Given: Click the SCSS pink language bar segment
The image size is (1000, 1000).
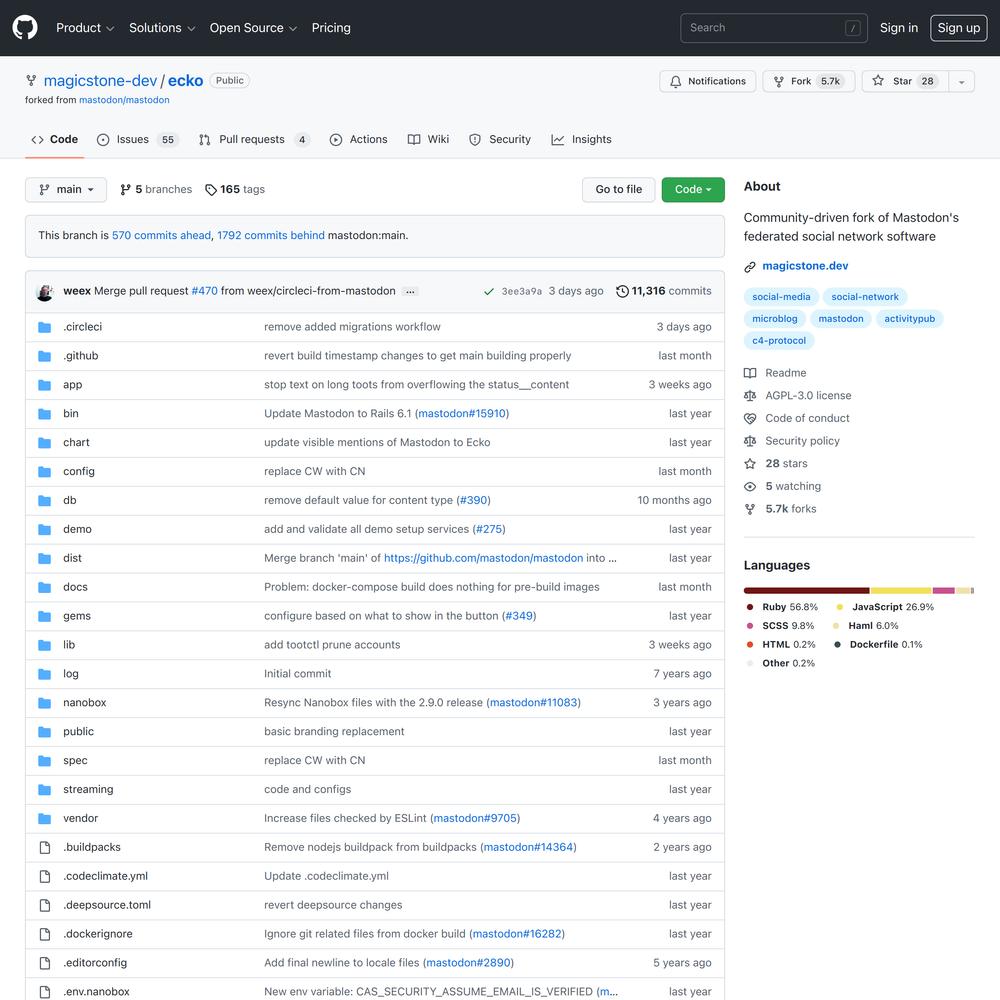Looking at the screenshot, I should tap(943, 591).
